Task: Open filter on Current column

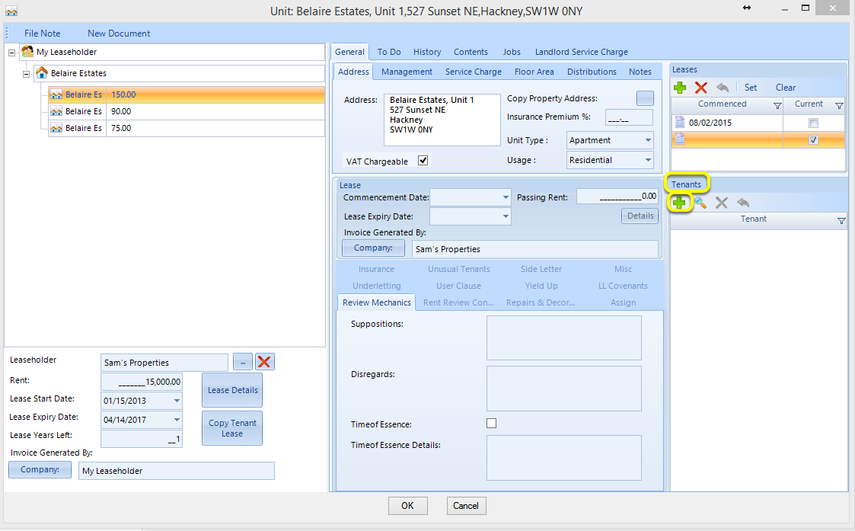Action: click(x=839, y=105)
